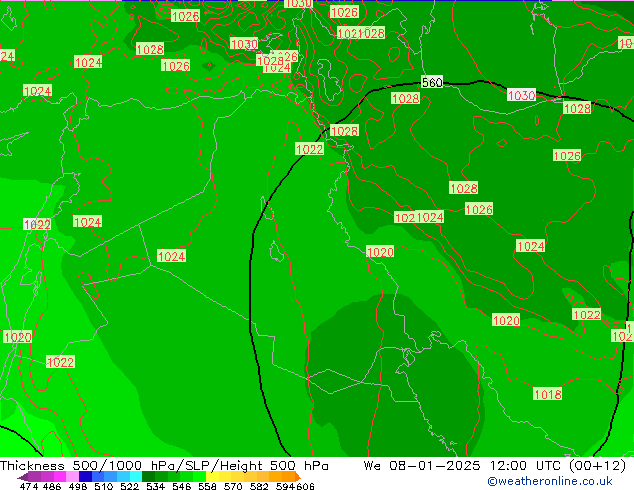Click the purple left arrow end of the legend
Screen dimensions: 634x490
23,477
